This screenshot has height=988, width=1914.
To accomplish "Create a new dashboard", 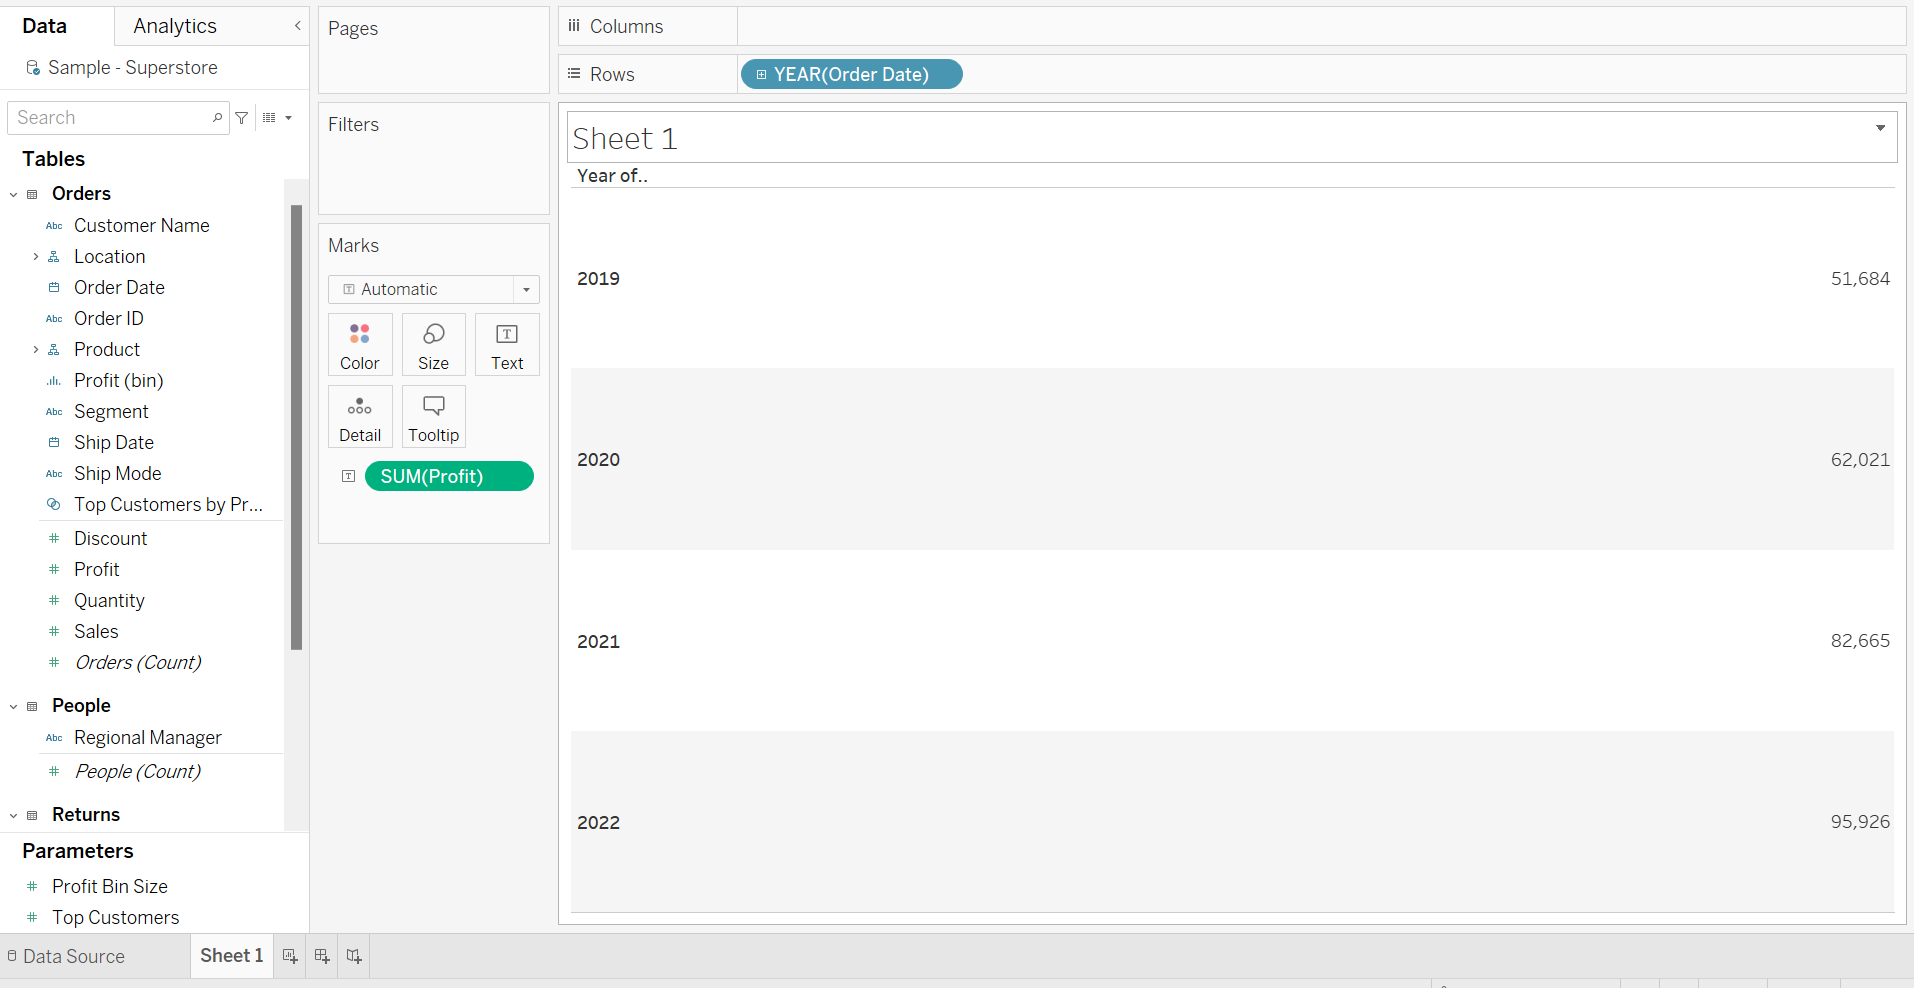I will click(x=321, y=955).
